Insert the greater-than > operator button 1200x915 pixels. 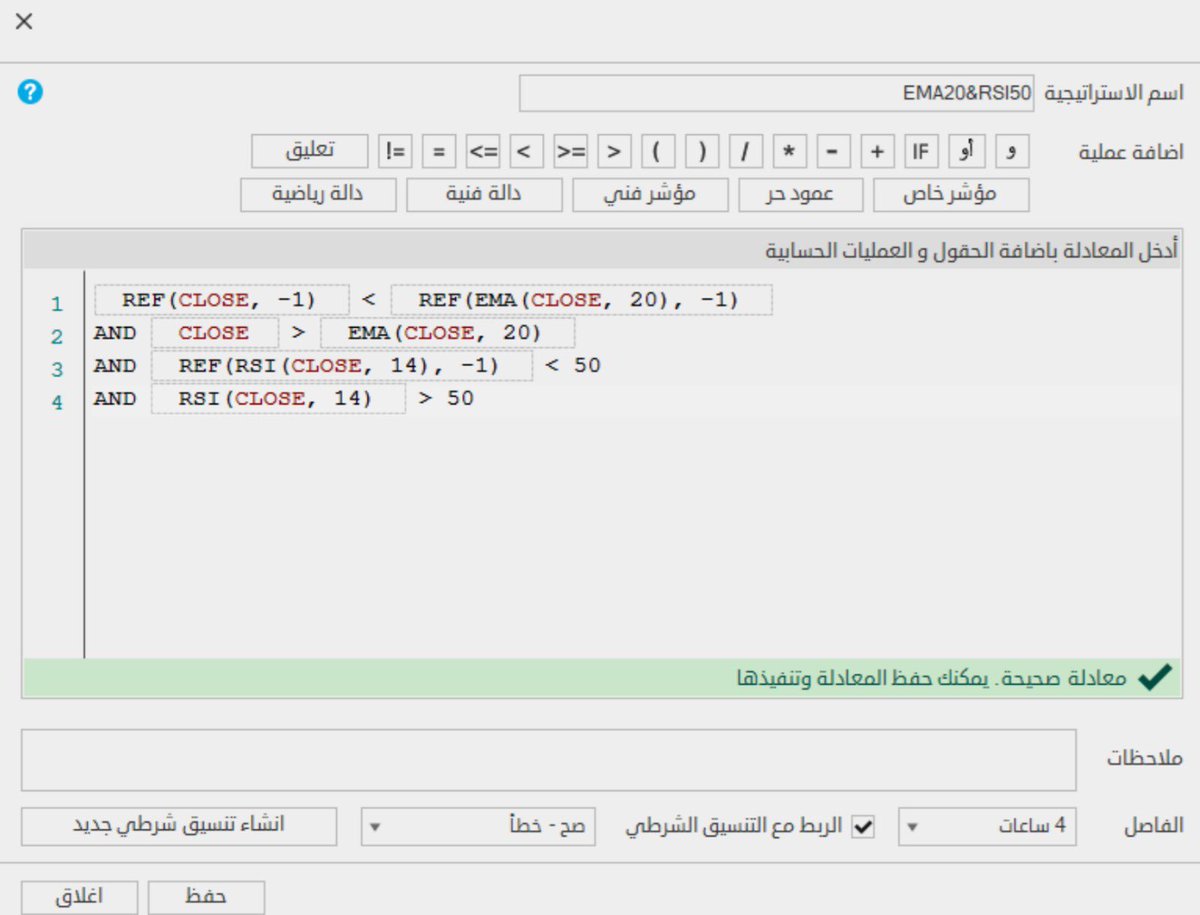[615, 152]
